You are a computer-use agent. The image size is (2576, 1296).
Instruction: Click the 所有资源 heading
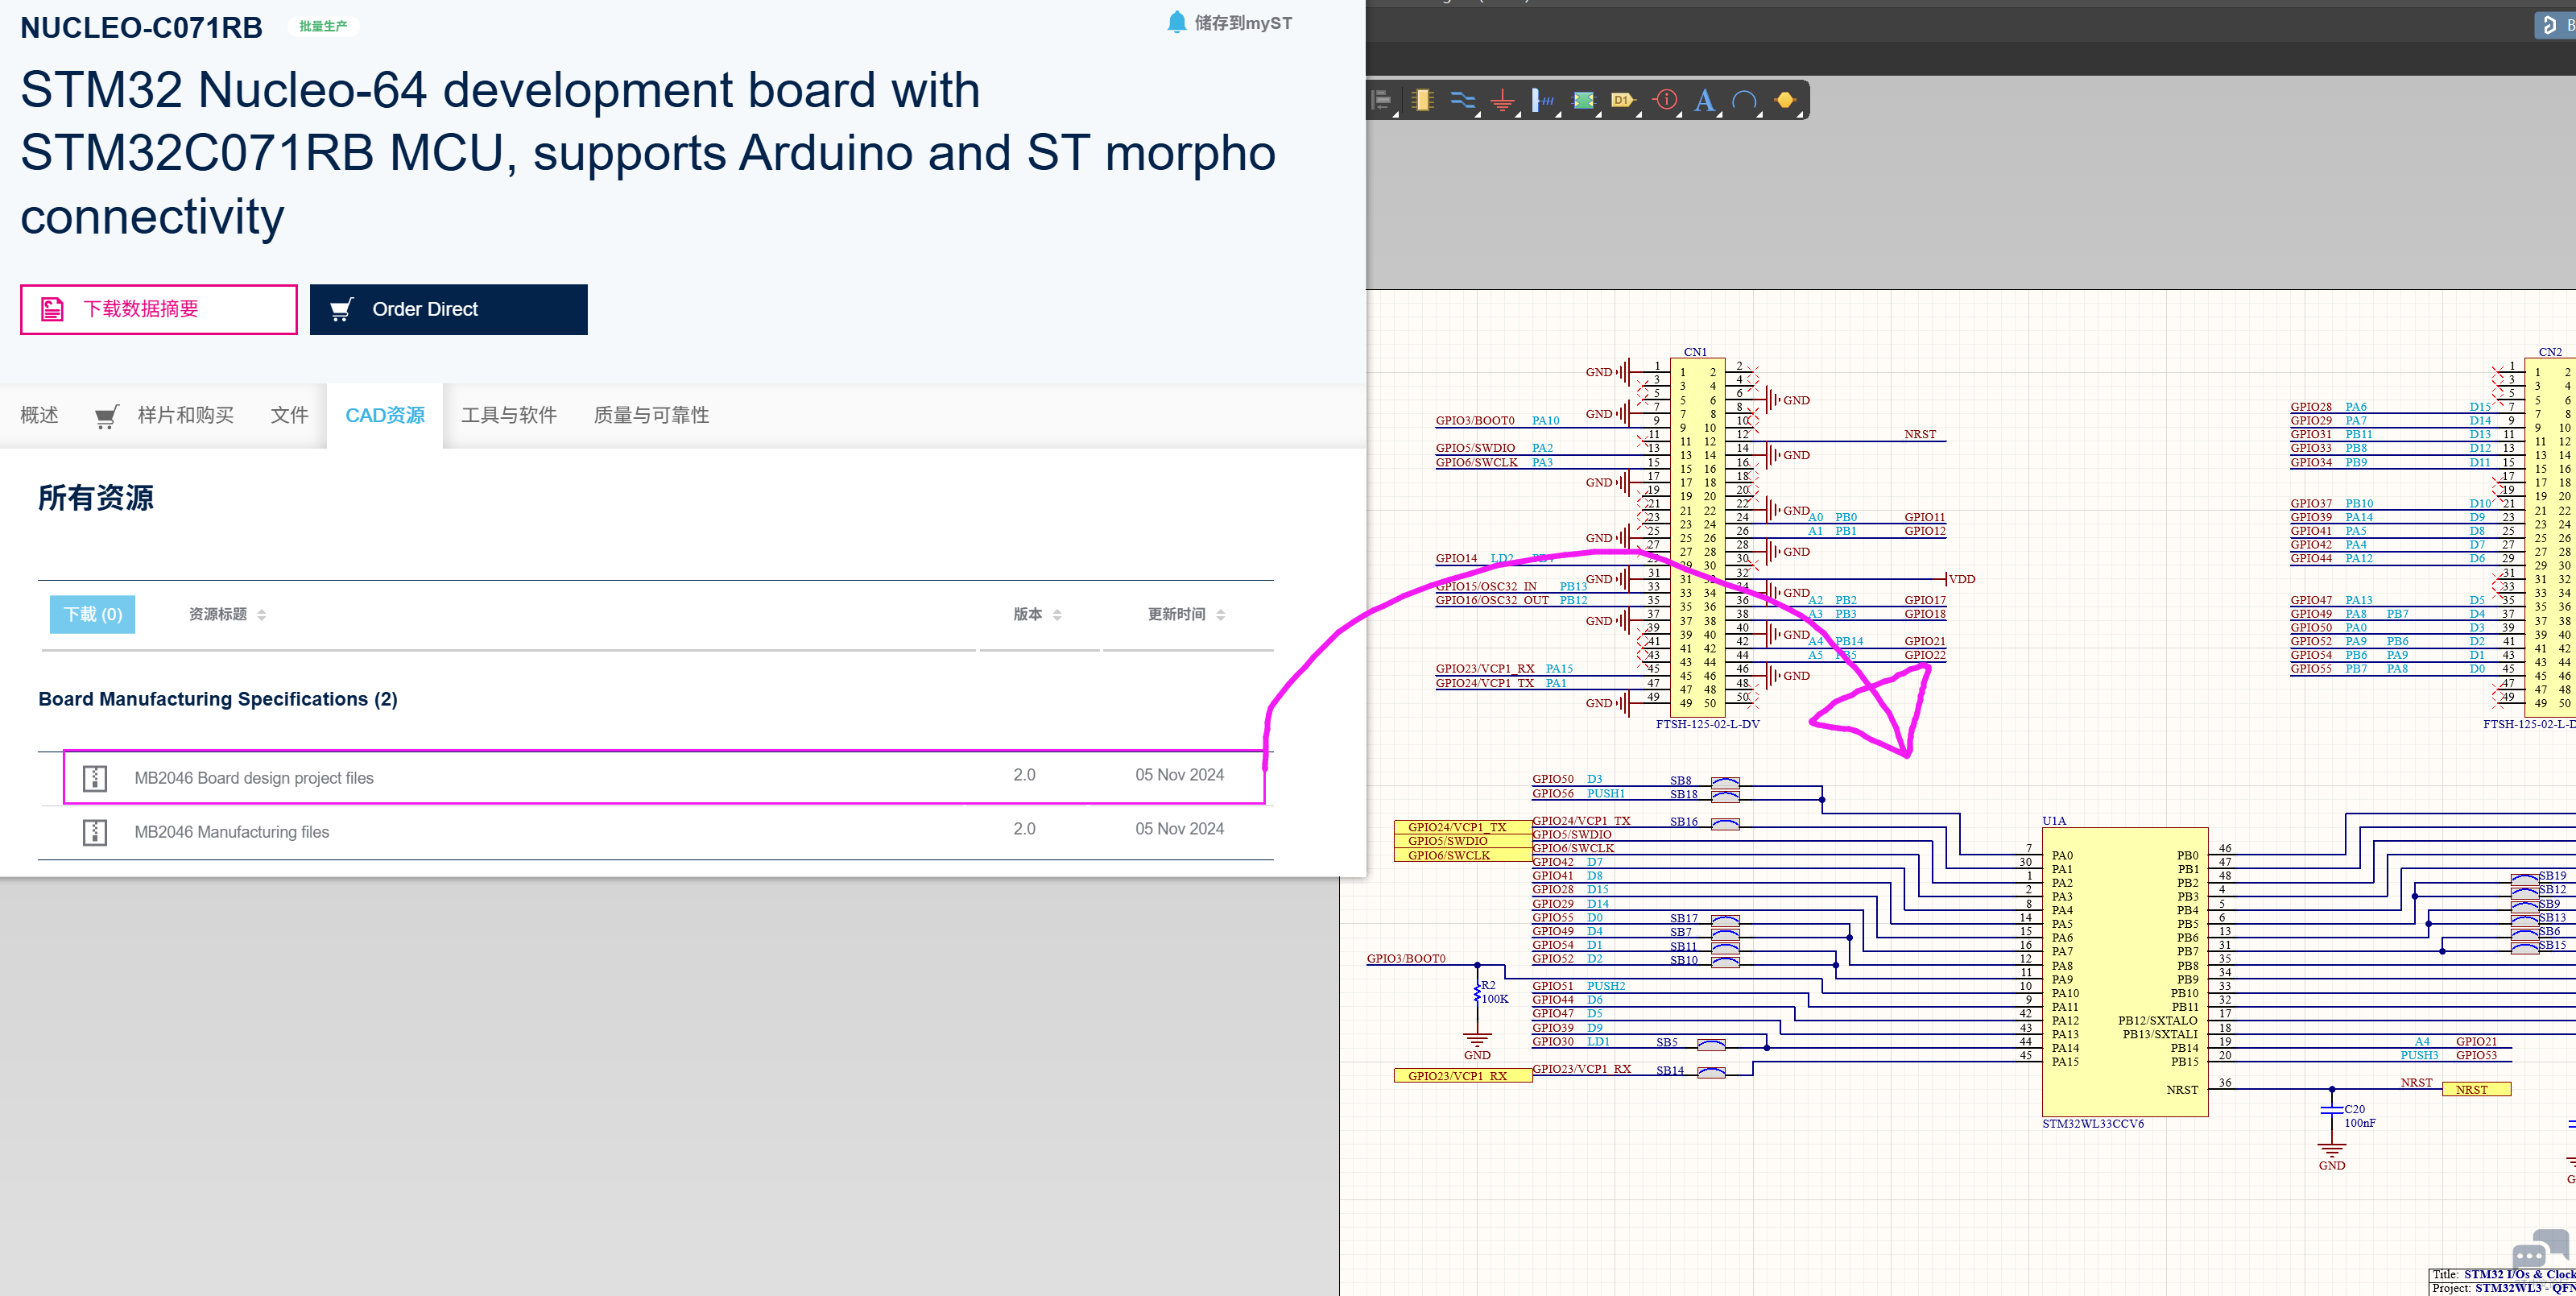click(96, 498)
